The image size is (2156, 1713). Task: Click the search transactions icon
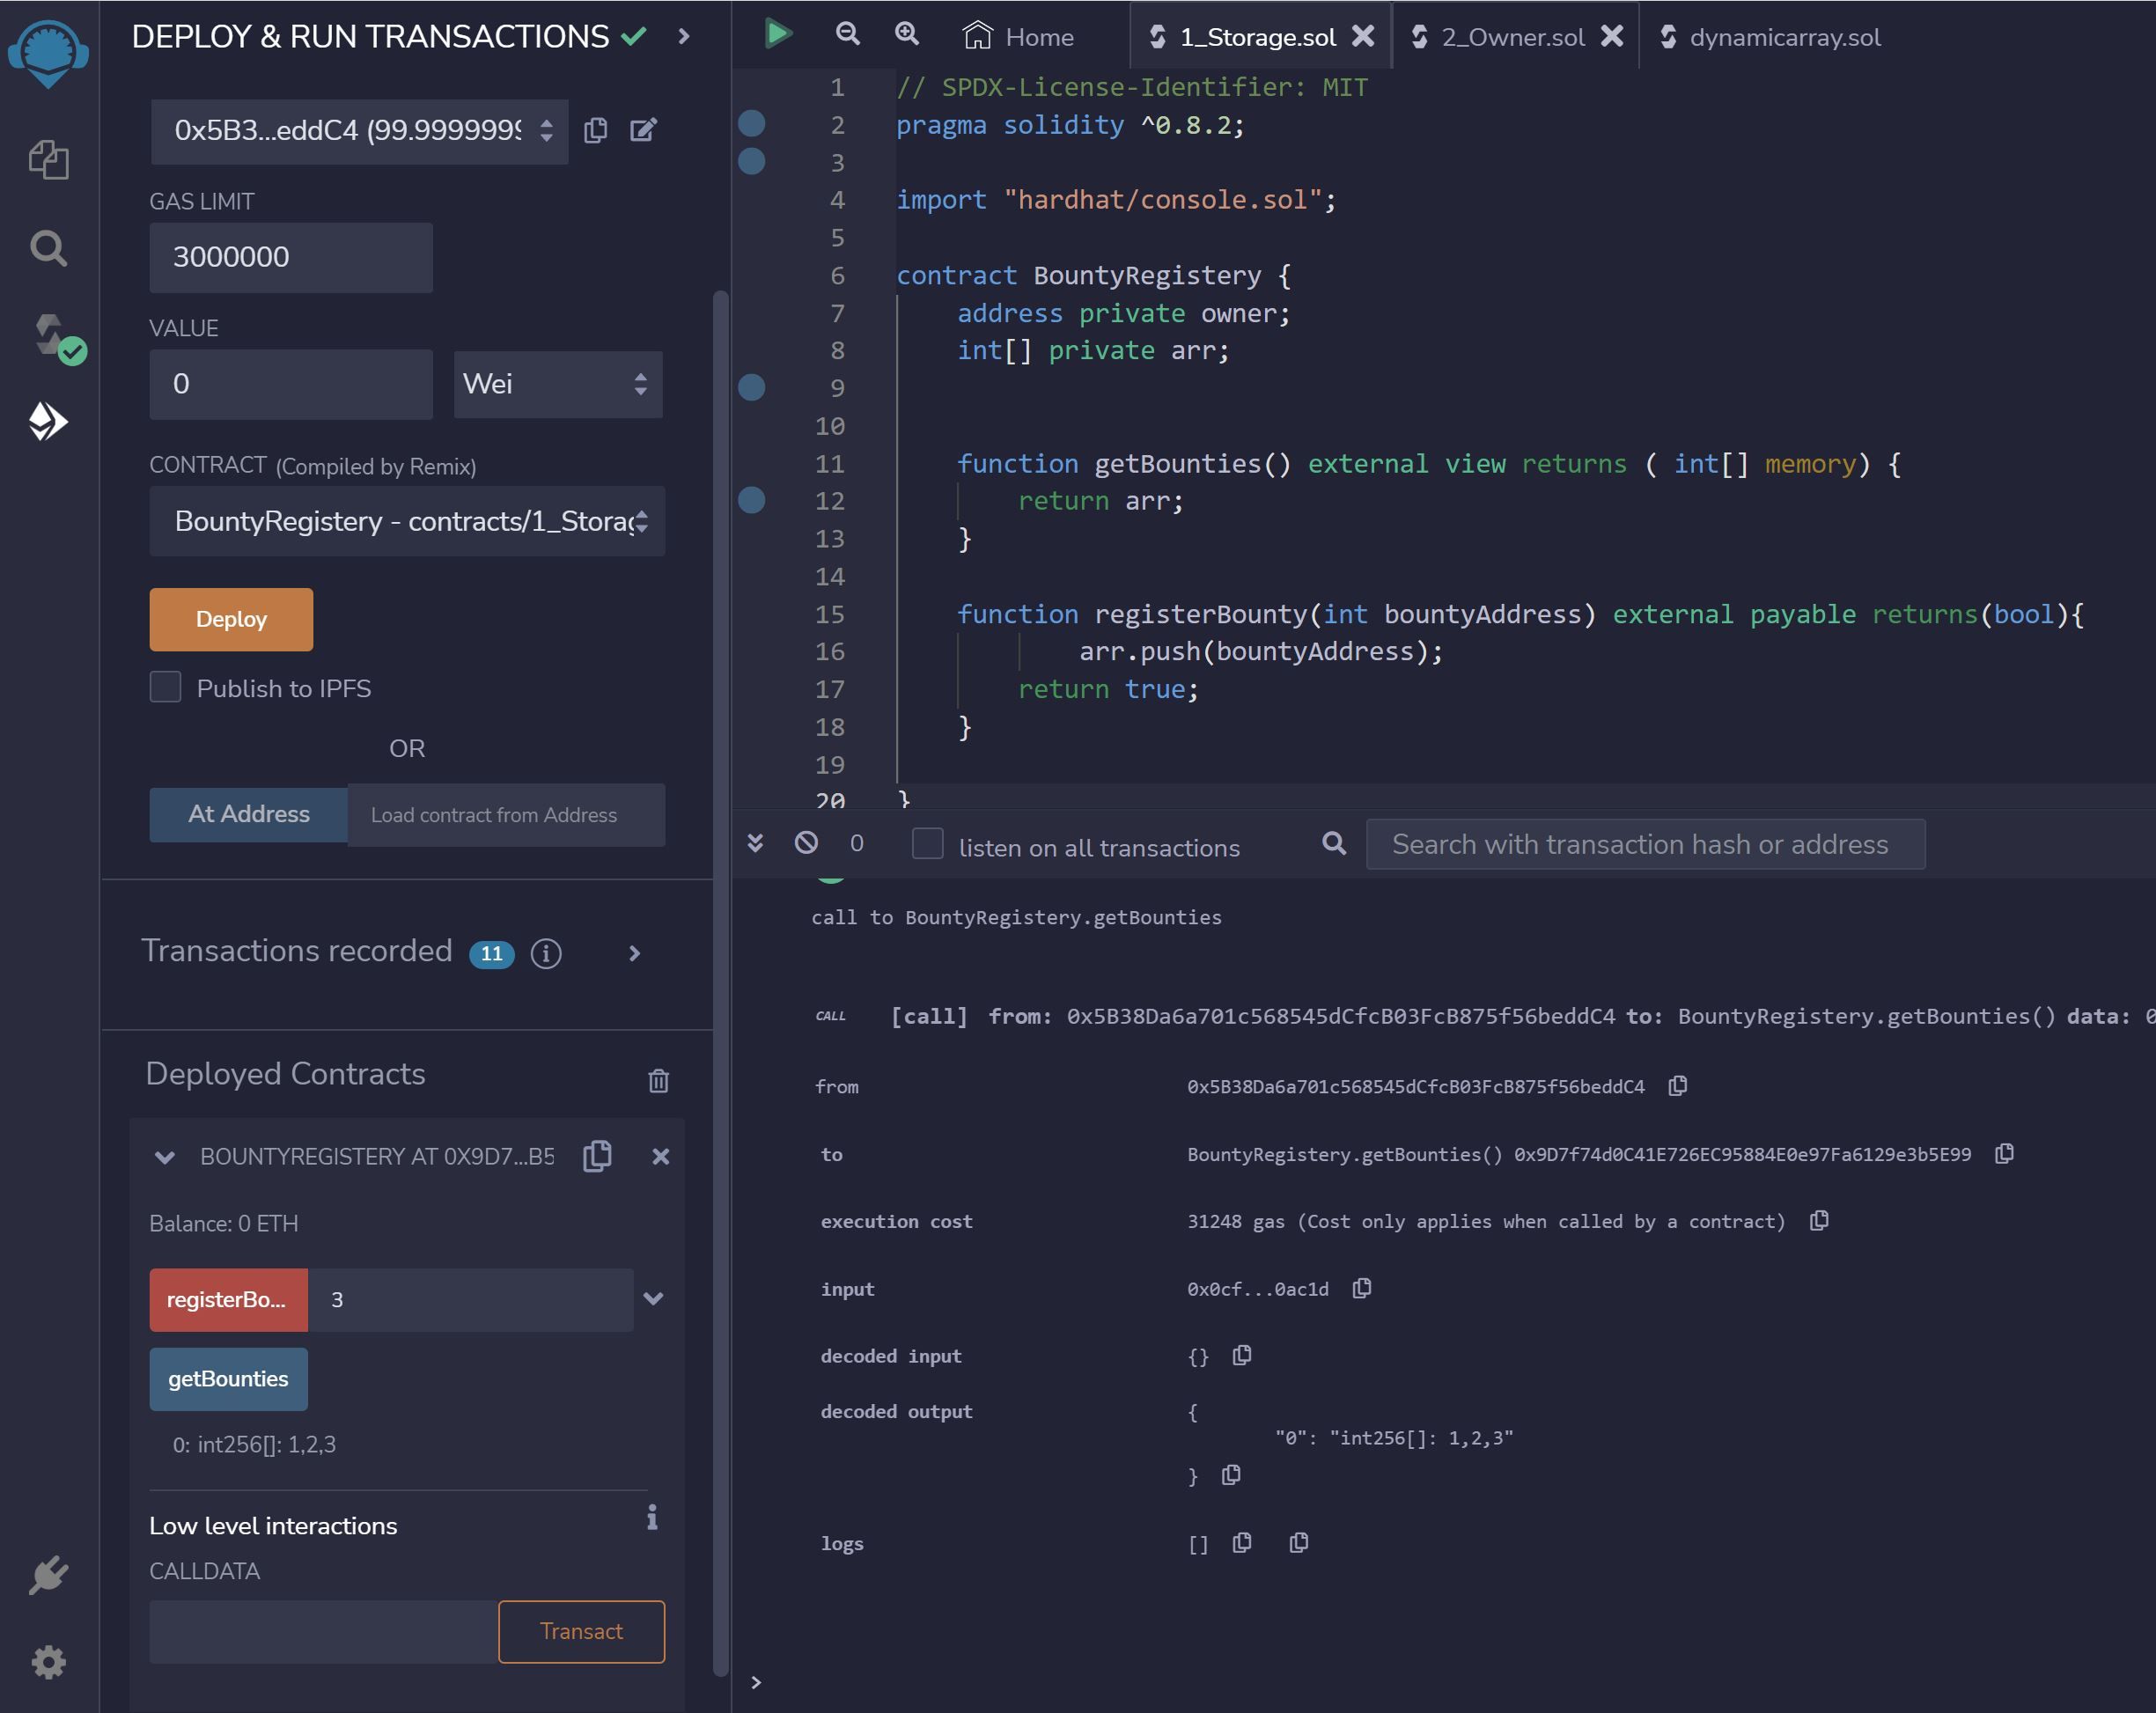coord(1336,845)
